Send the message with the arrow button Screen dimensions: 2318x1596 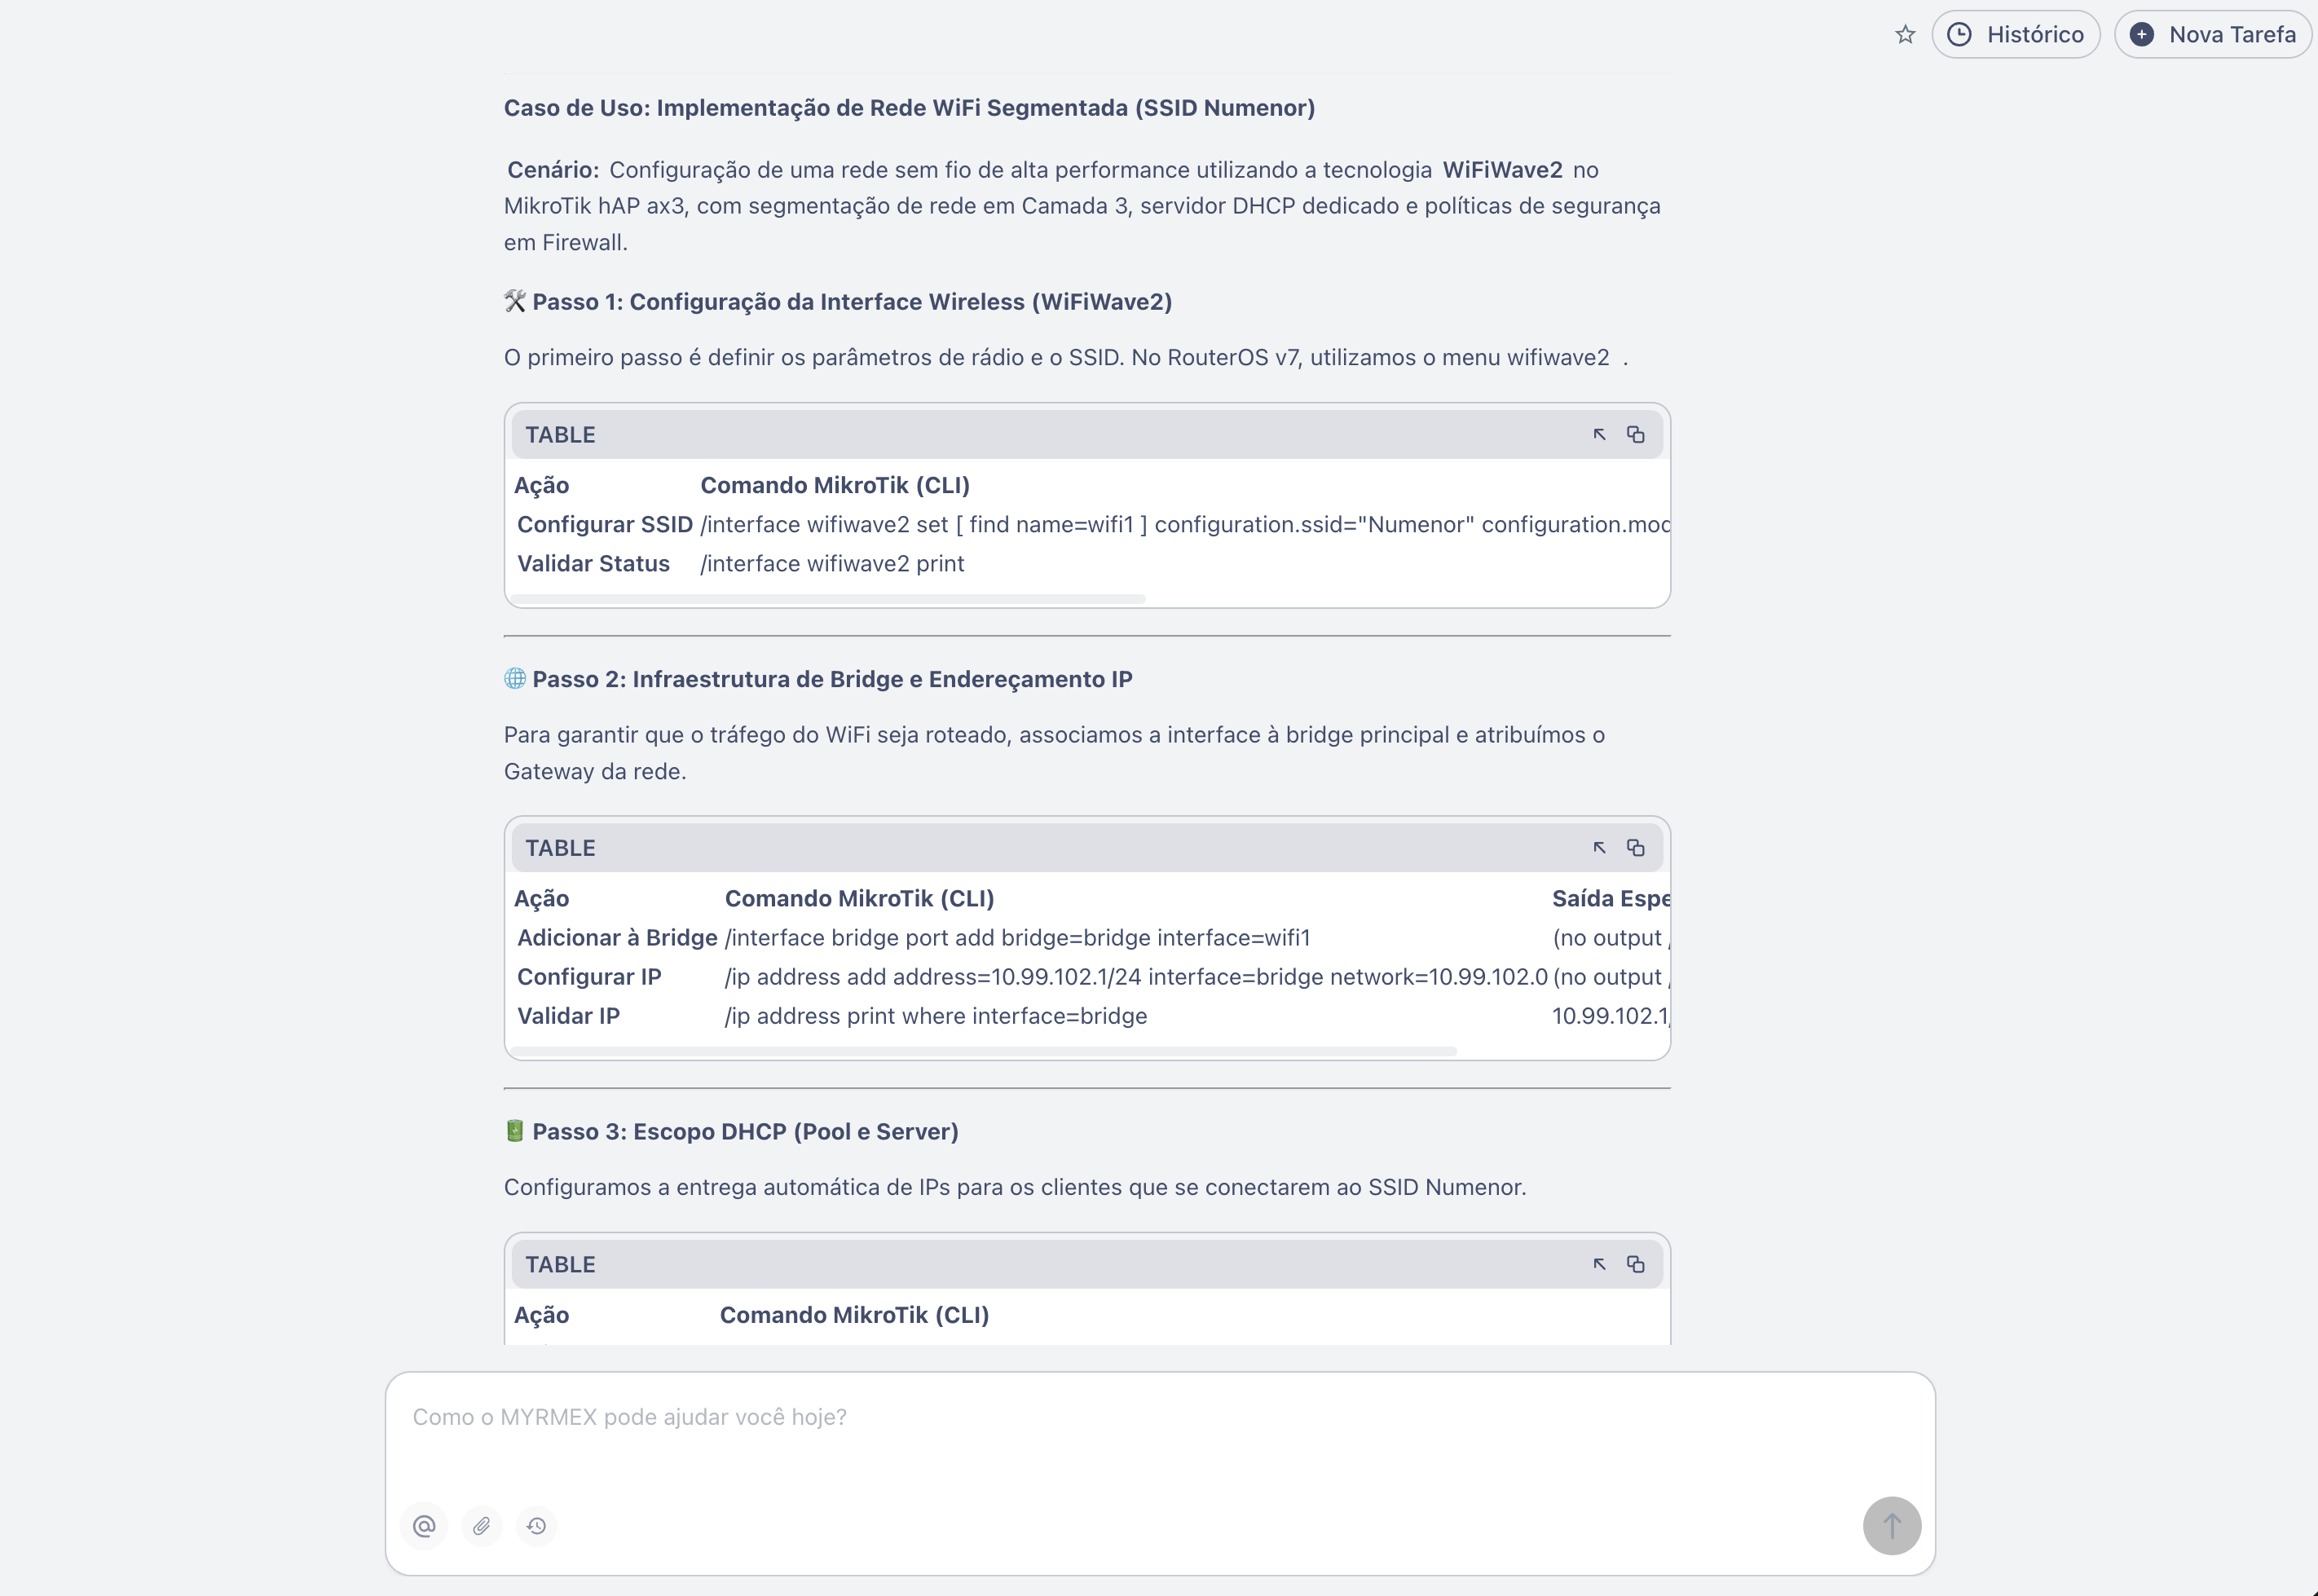(1891, 1526)
